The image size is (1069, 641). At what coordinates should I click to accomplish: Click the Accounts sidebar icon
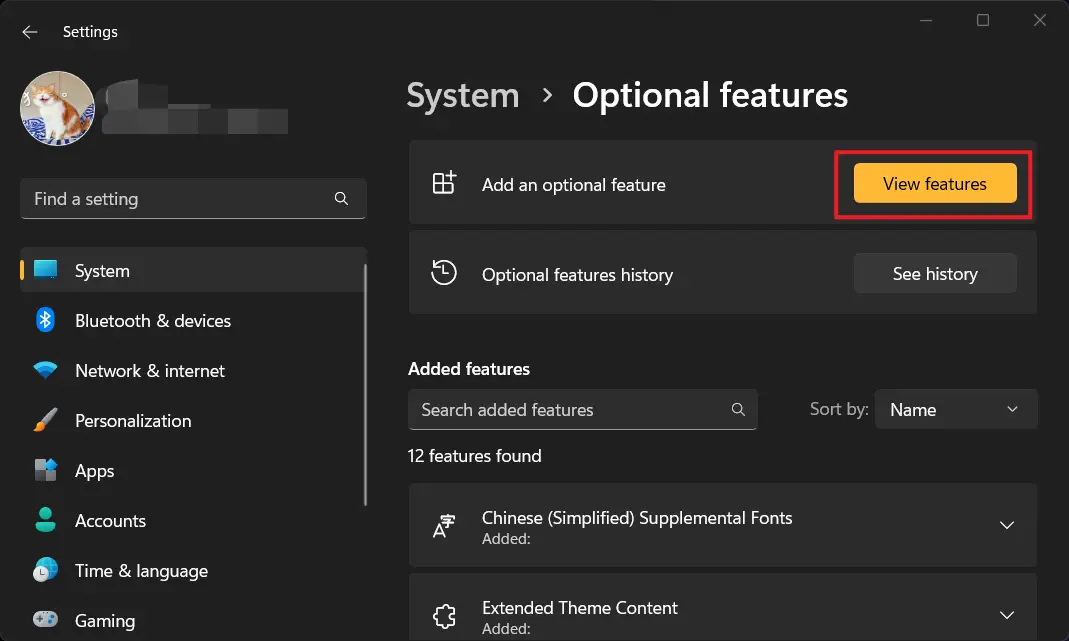tap(46, 520)
